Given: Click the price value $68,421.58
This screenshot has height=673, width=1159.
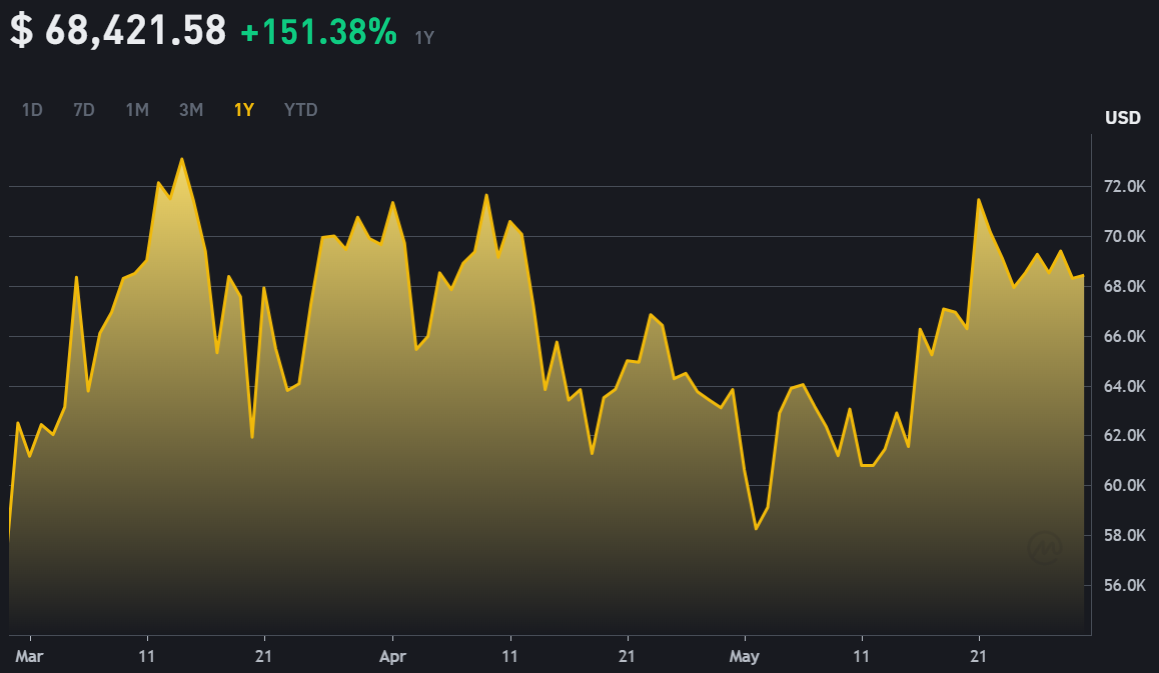Looking at the screenshot, I should (115, 30).
